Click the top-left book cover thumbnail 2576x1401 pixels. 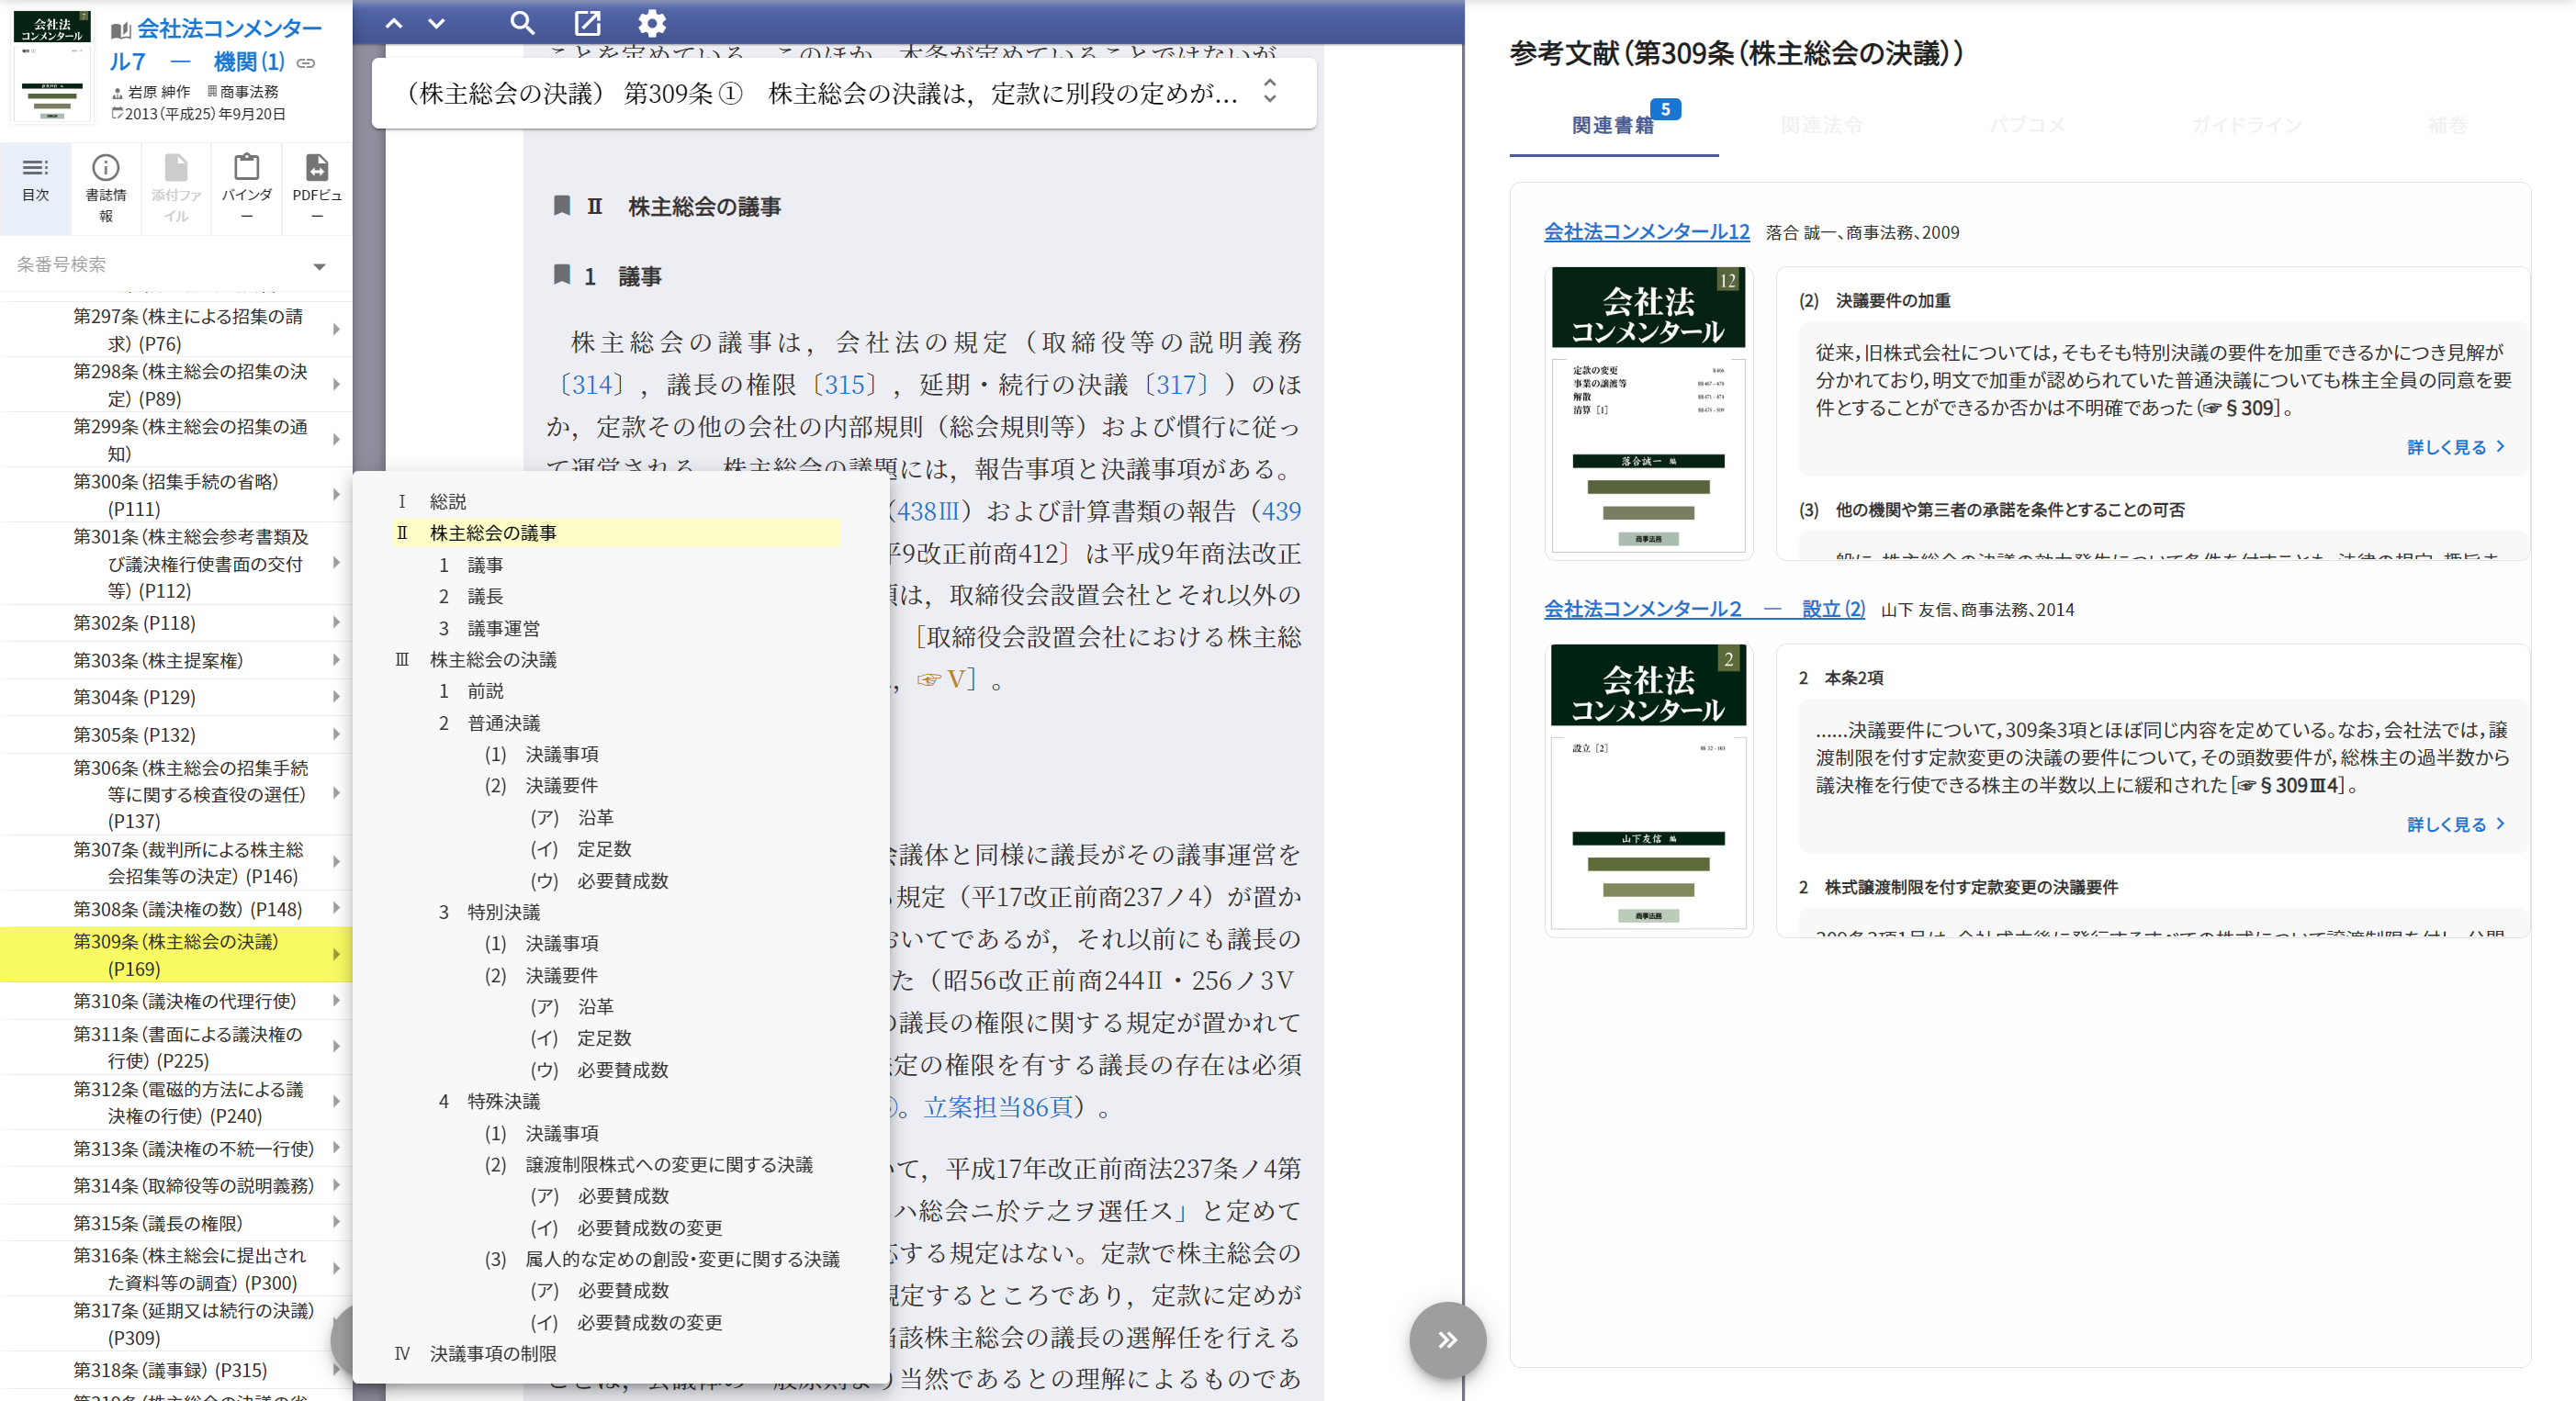(52, 67)
